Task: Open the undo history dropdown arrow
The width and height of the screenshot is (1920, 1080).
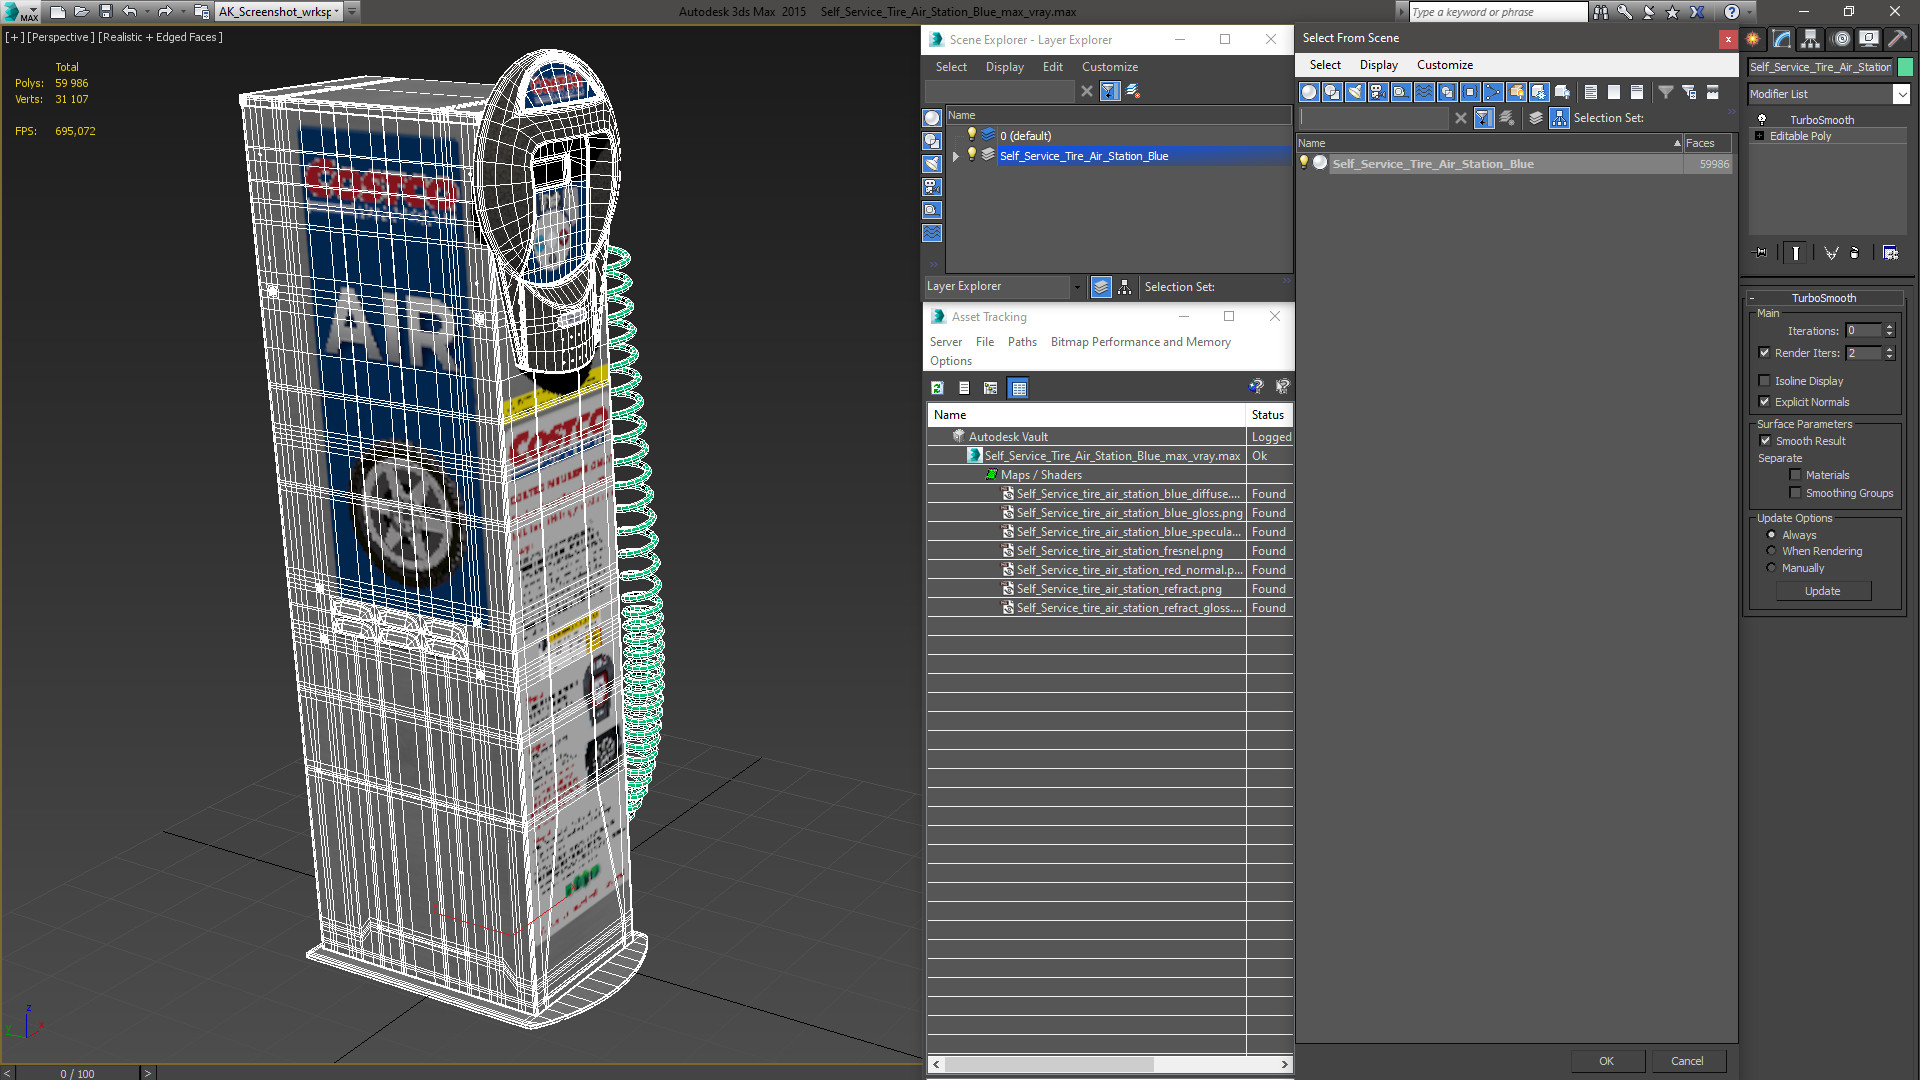Action: click(146, 12)
